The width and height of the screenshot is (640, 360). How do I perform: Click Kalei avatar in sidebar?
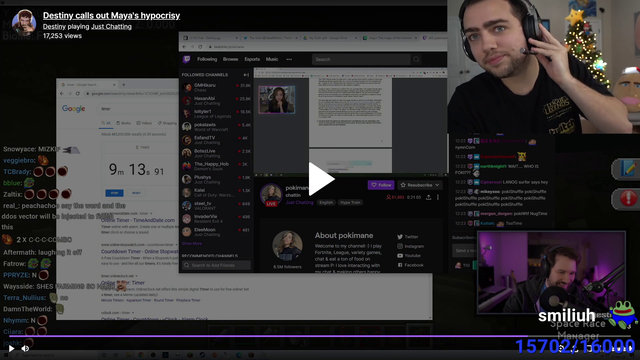[x=187, y=192]
